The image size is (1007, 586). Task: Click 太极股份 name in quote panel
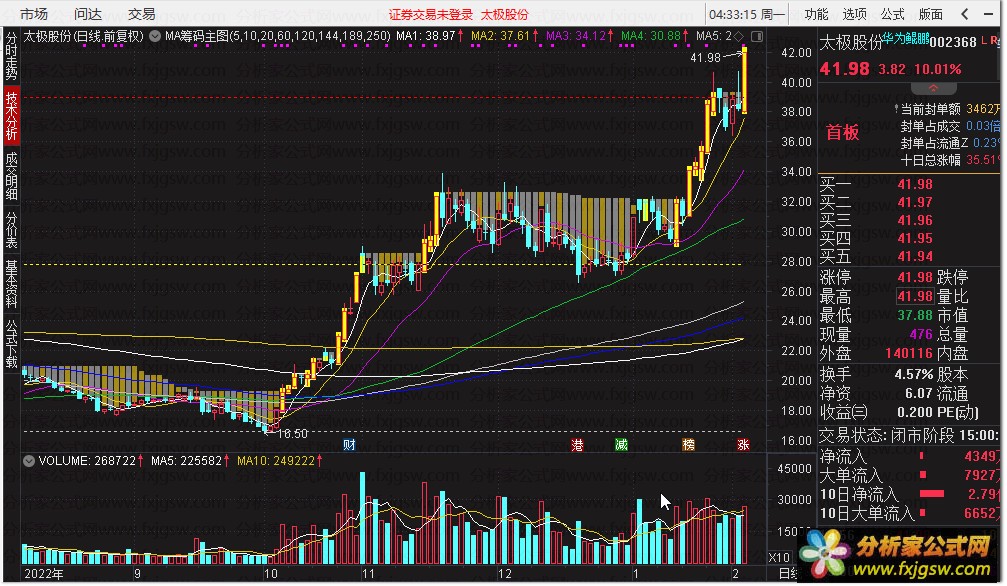[x=851, y=43]
